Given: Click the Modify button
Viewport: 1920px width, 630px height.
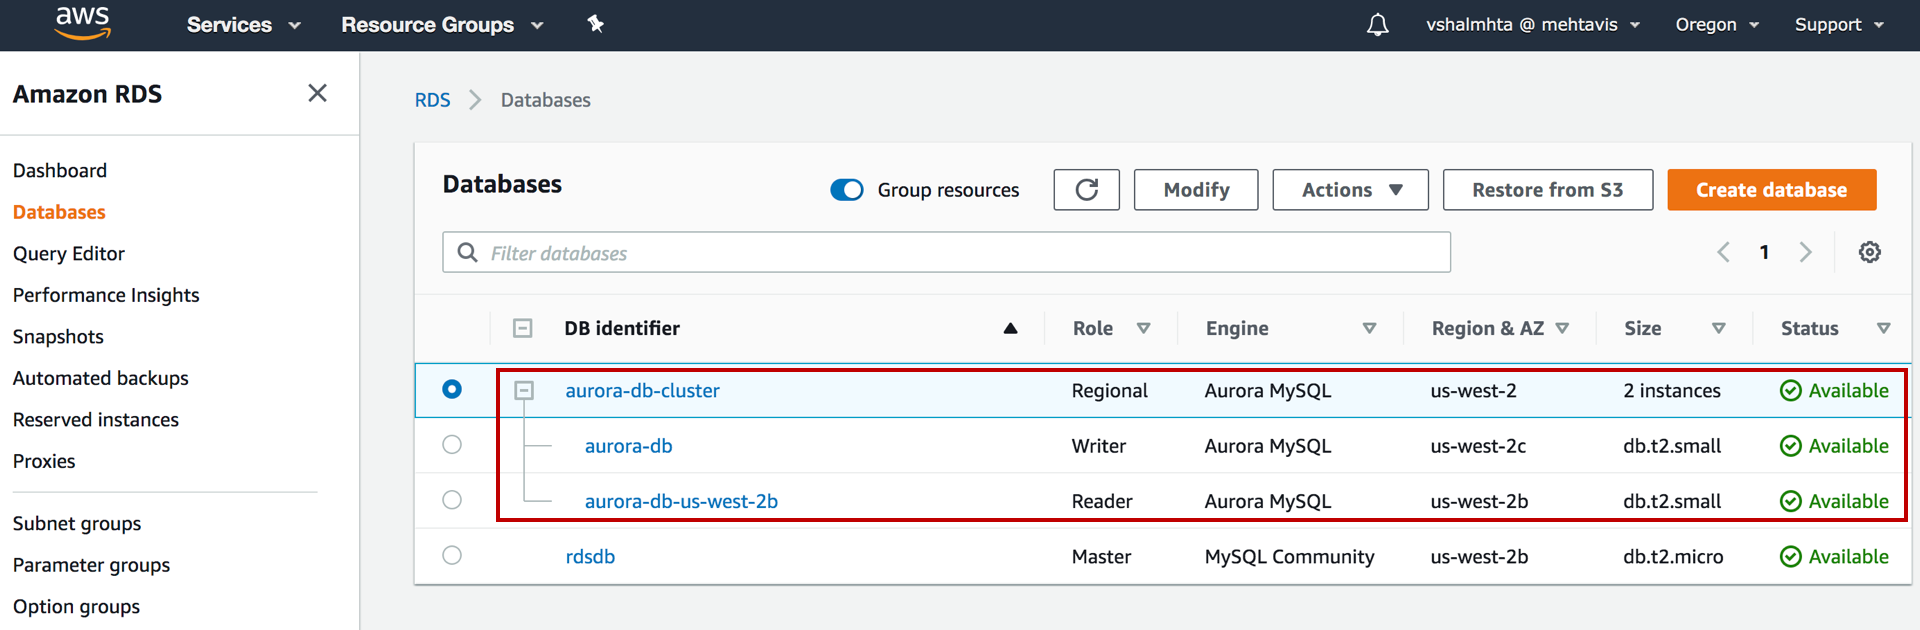Looking at the screenshot, I should (x=1196, y=190).
